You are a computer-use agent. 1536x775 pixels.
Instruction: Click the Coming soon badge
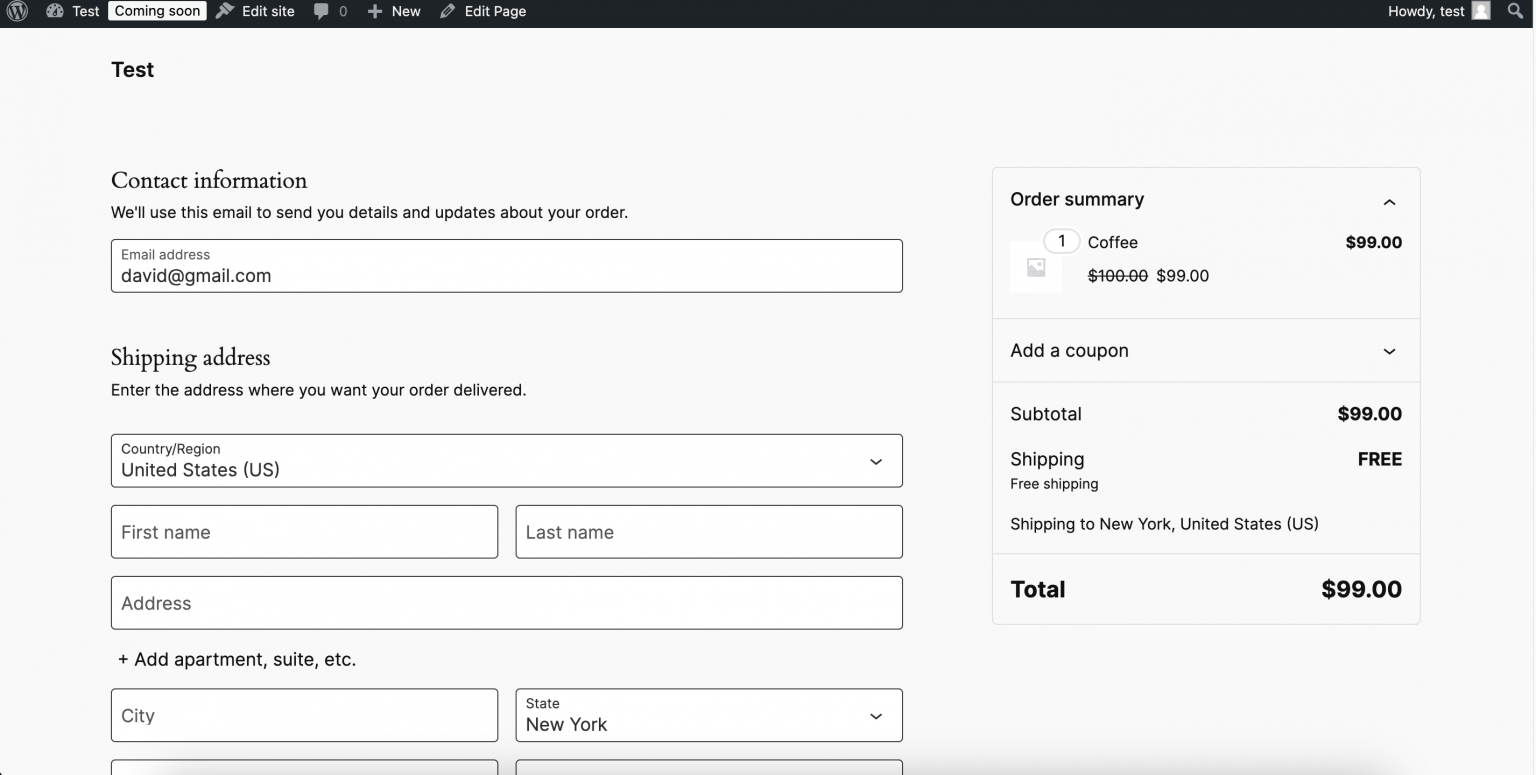(x=157, y=11)
